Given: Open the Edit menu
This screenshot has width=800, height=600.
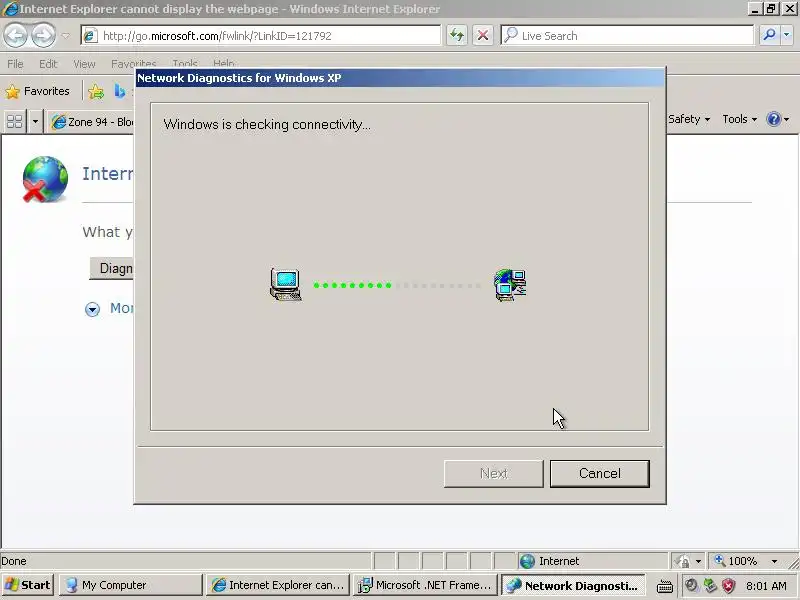Looking at the screenshot, I should [48, 64].
